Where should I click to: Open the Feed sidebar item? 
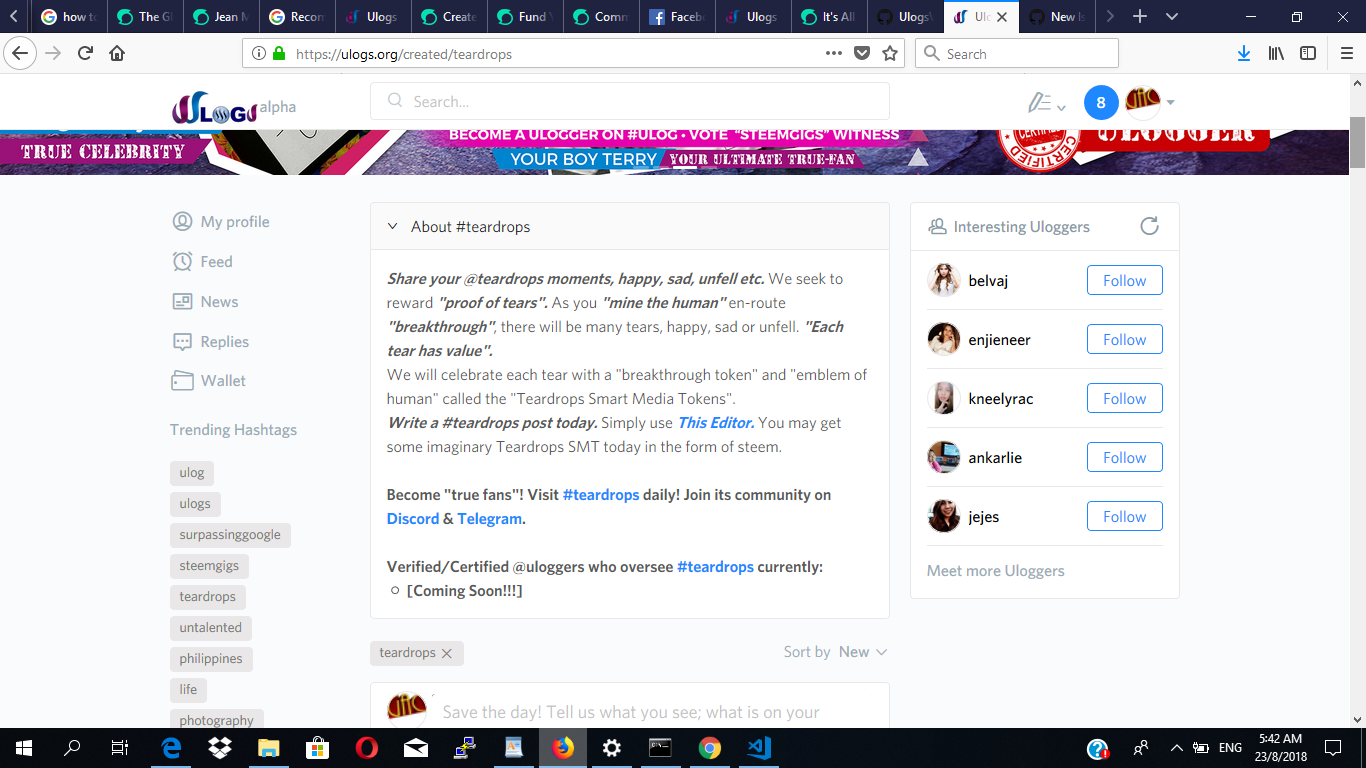(x=202, y=262)
